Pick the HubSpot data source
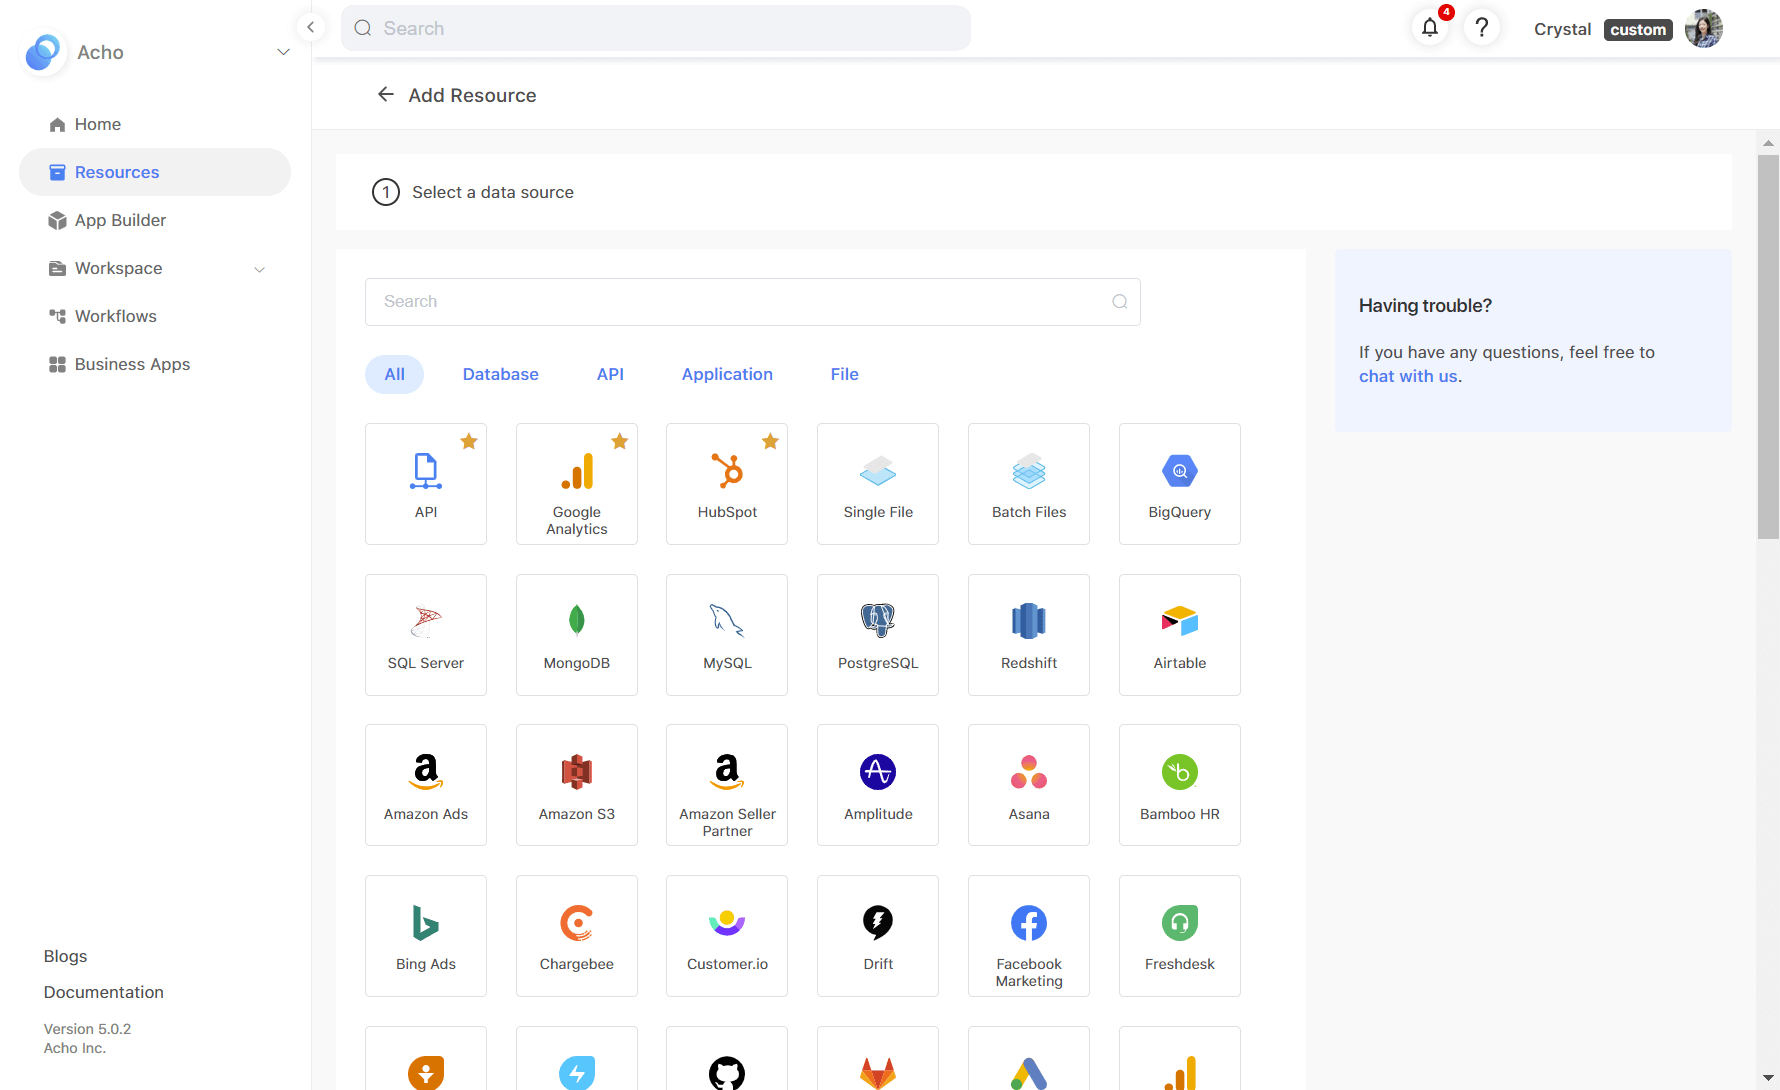This screenshot has height=1090, width=1780. pos(727,484)
